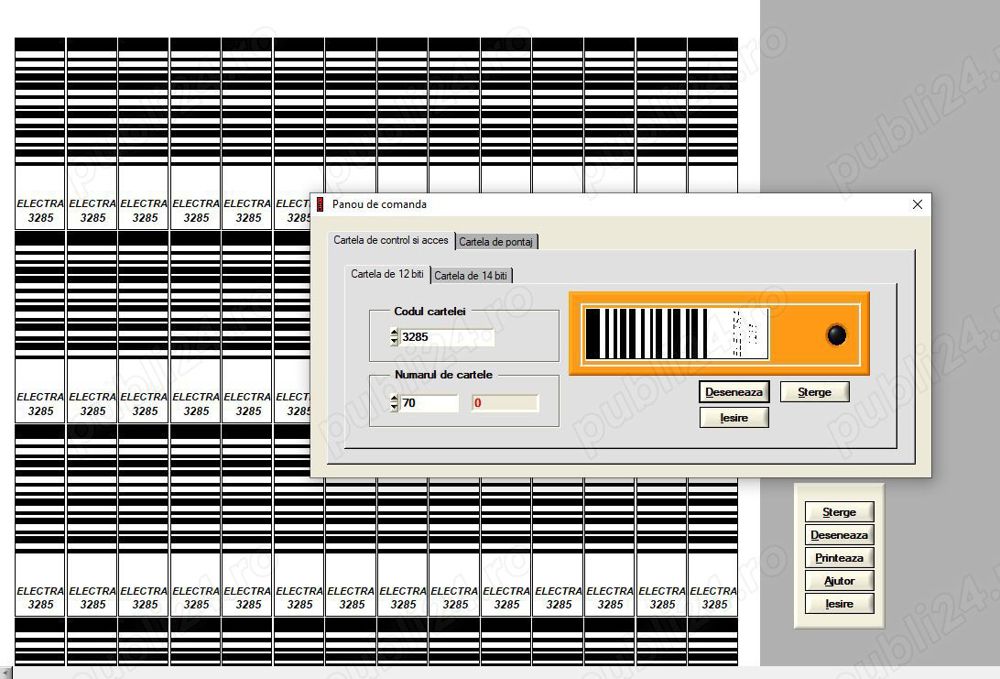The width and height of the screenshot is (1000, 679).
Task: Switch to the Cartela de pontaj tab
Action: (497, 241)
